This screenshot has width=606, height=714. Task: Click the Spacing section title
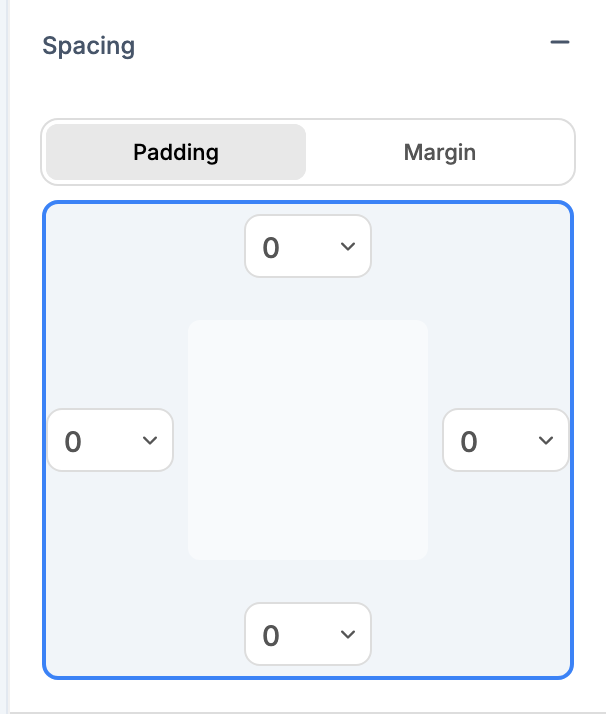click(89, 46)
